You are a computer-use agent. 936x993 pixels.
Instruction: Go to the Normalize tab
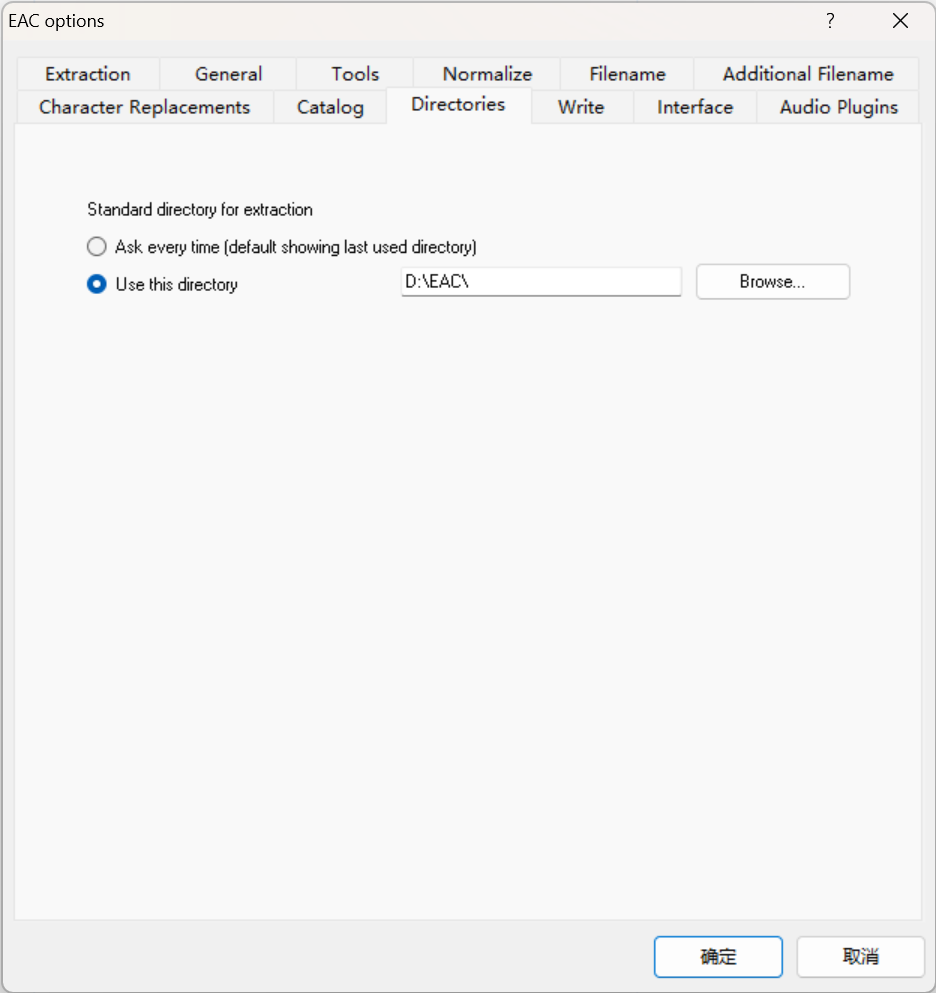(x=487, y=74)
